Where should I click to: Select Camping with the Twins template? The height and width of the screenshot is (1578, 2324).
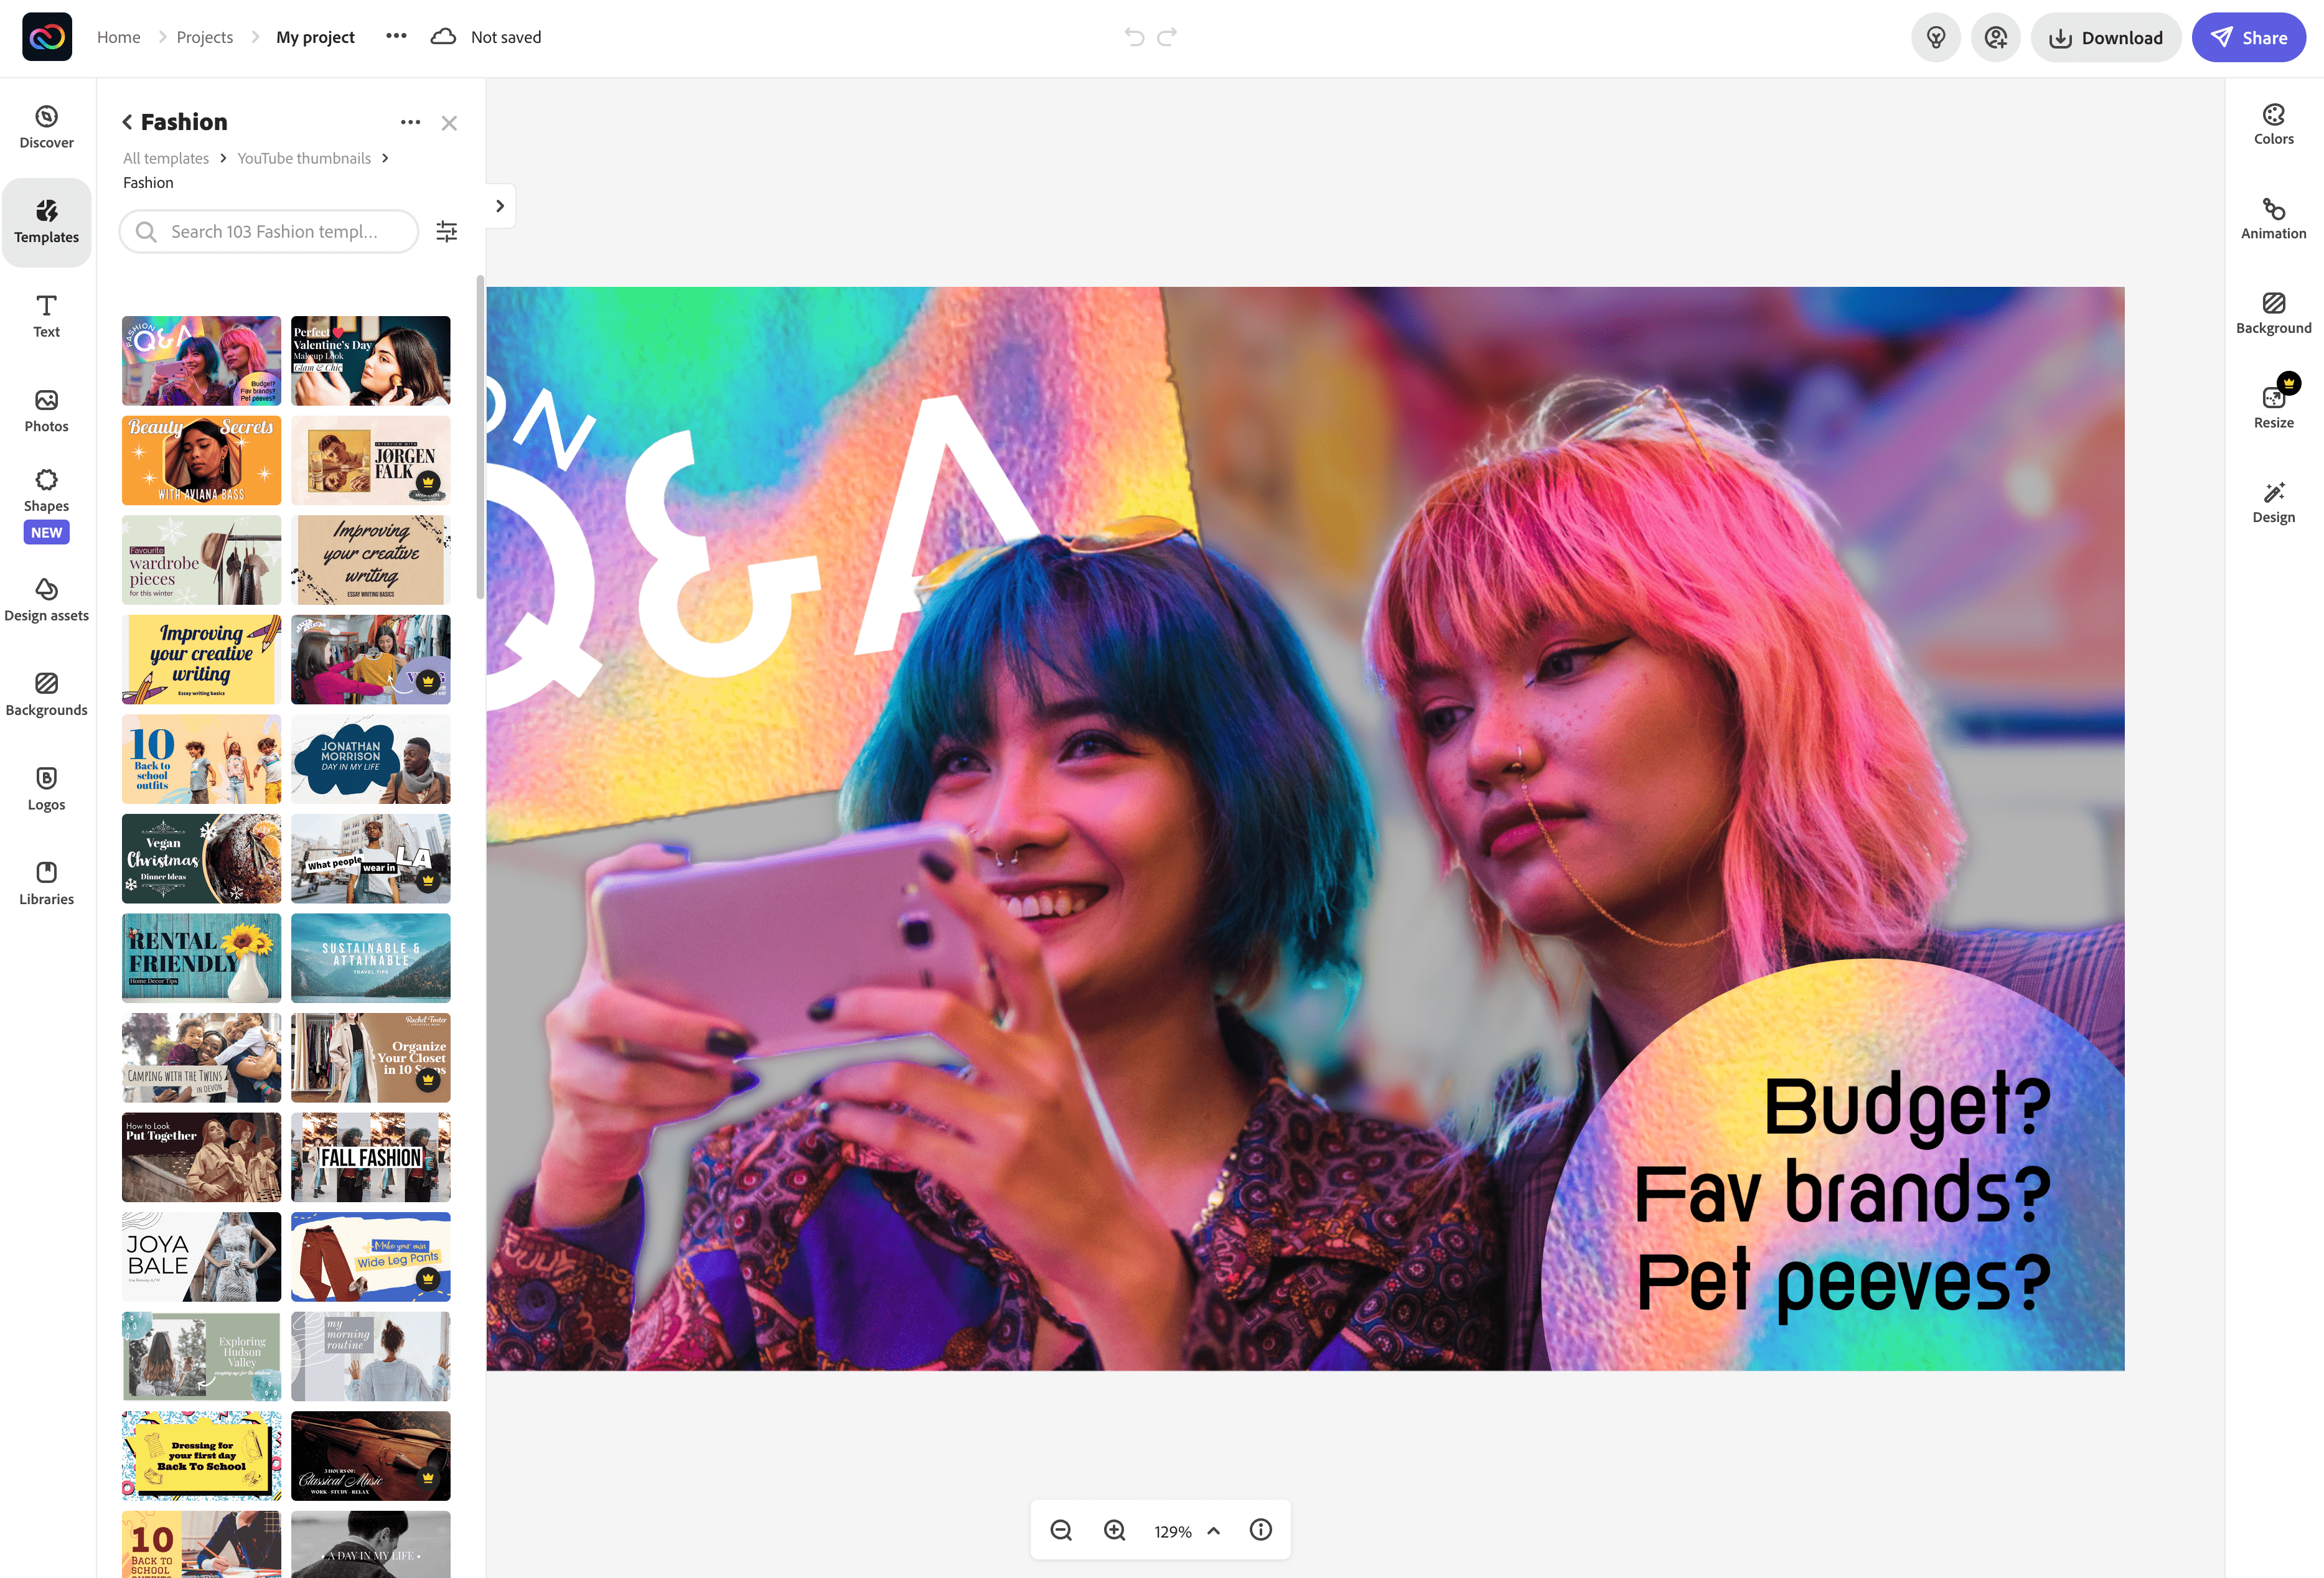(201, 1058)
